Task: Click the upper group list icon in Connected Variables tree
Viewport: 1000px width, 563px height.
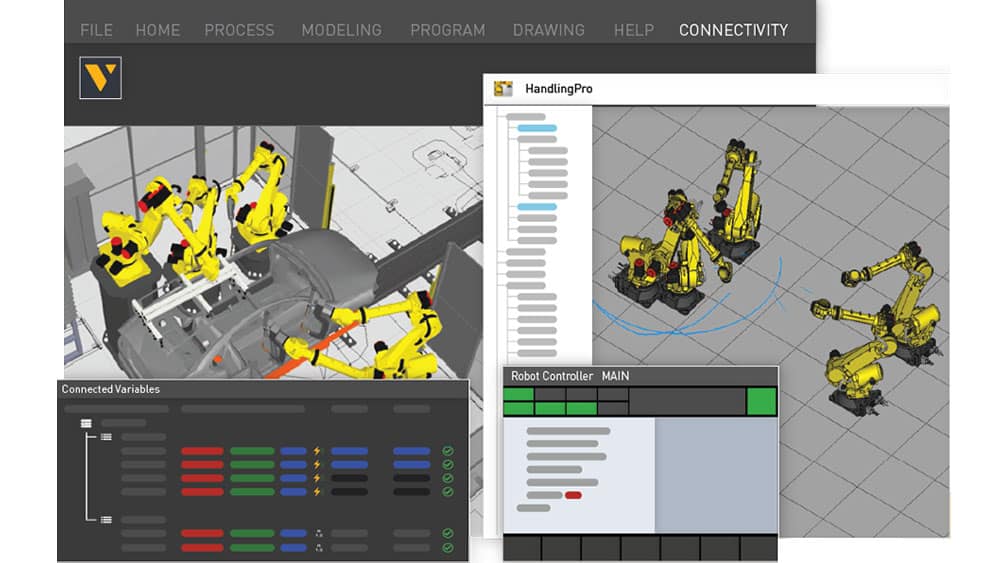Action: [106, 437]
